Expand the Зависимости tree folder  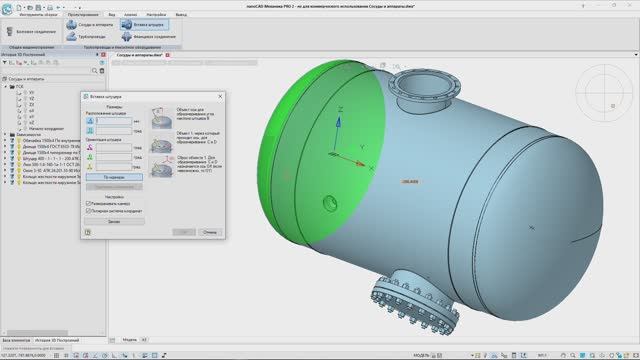tap(6, 134)
